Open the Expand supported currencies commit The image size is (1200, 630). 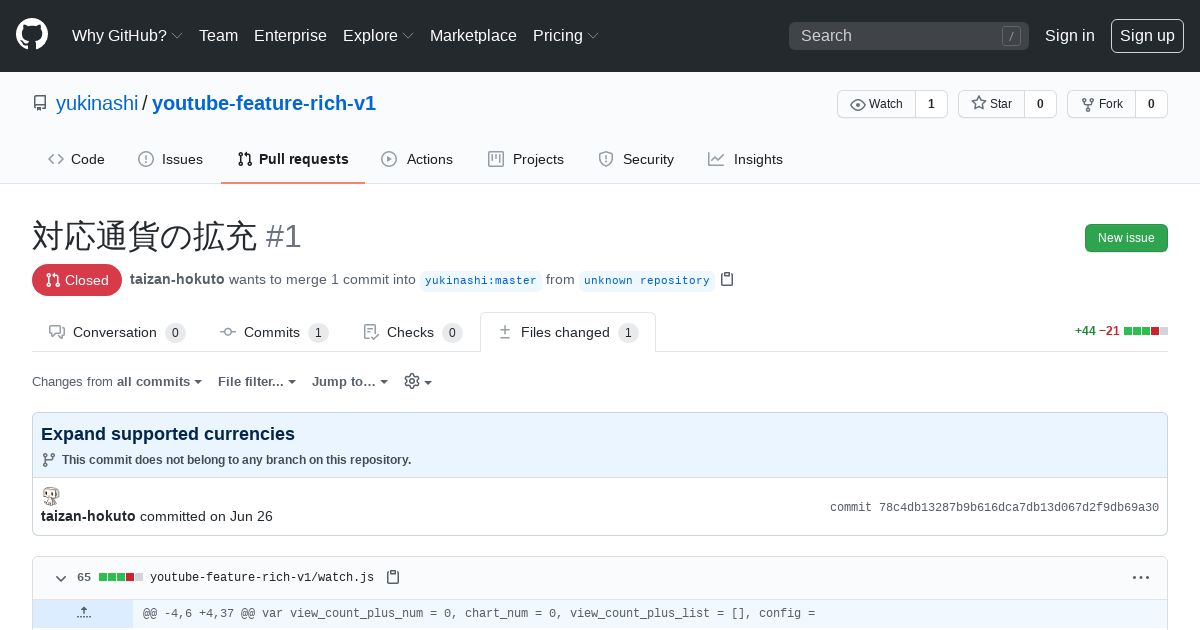(168, 434)
